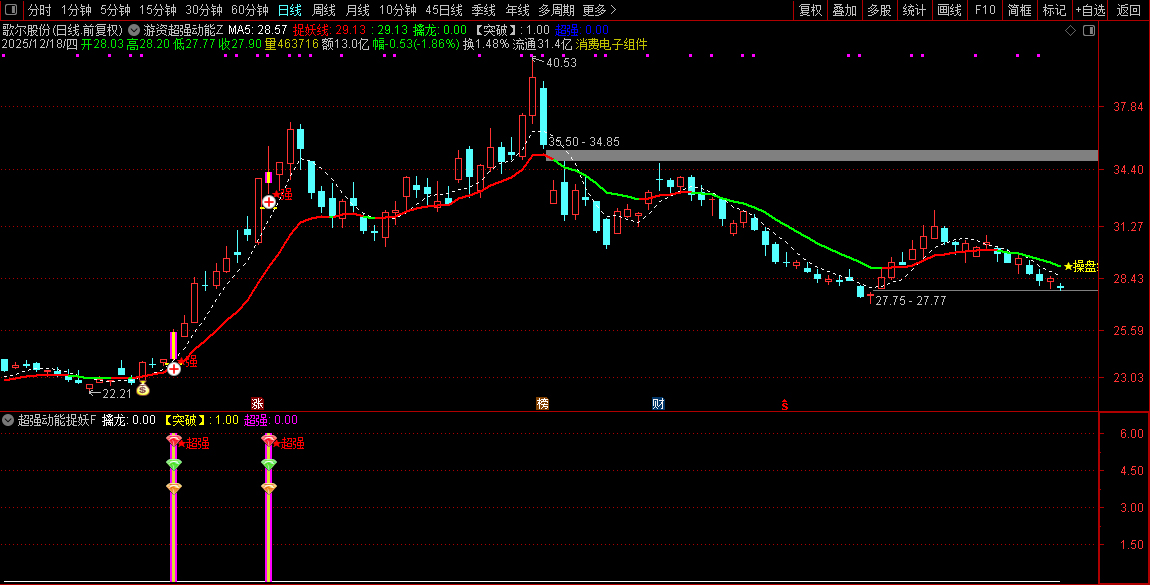Viewport: 1150px width, 585px height.
Task: Click the red plus signal near 34.40 level
Action: [x=269, y=202]
